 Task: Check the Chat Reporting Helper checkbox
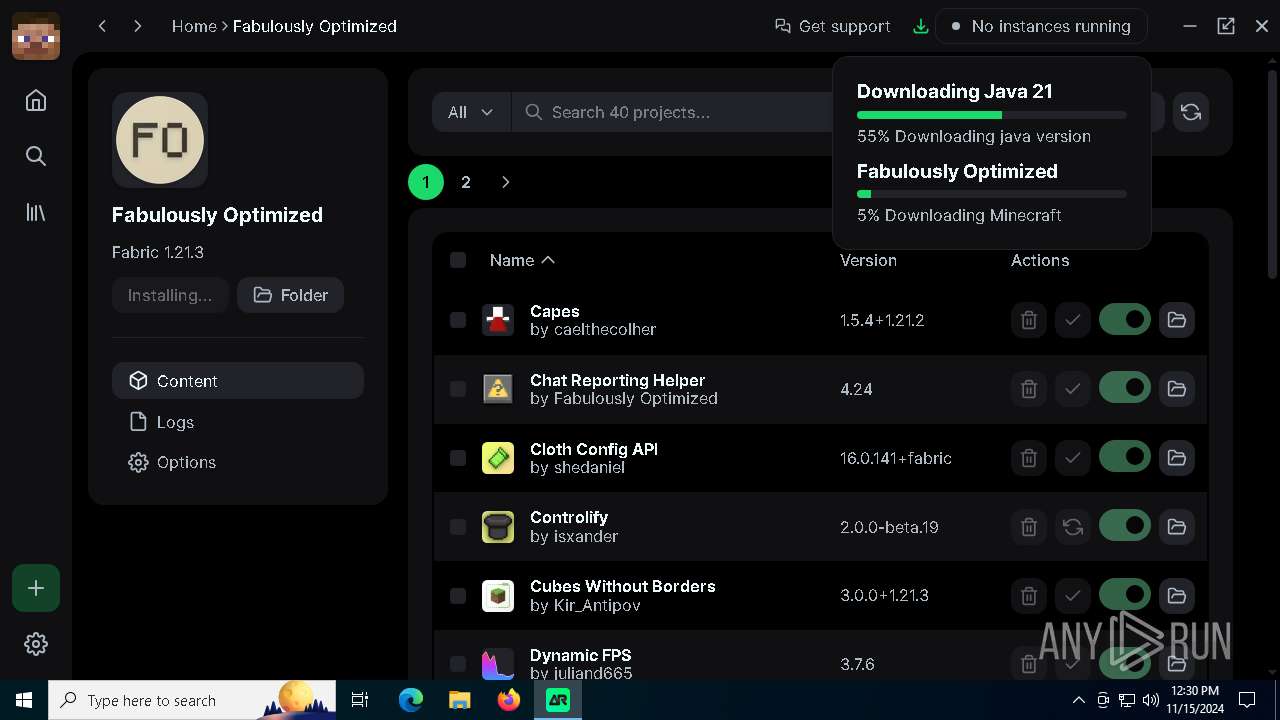458,389
